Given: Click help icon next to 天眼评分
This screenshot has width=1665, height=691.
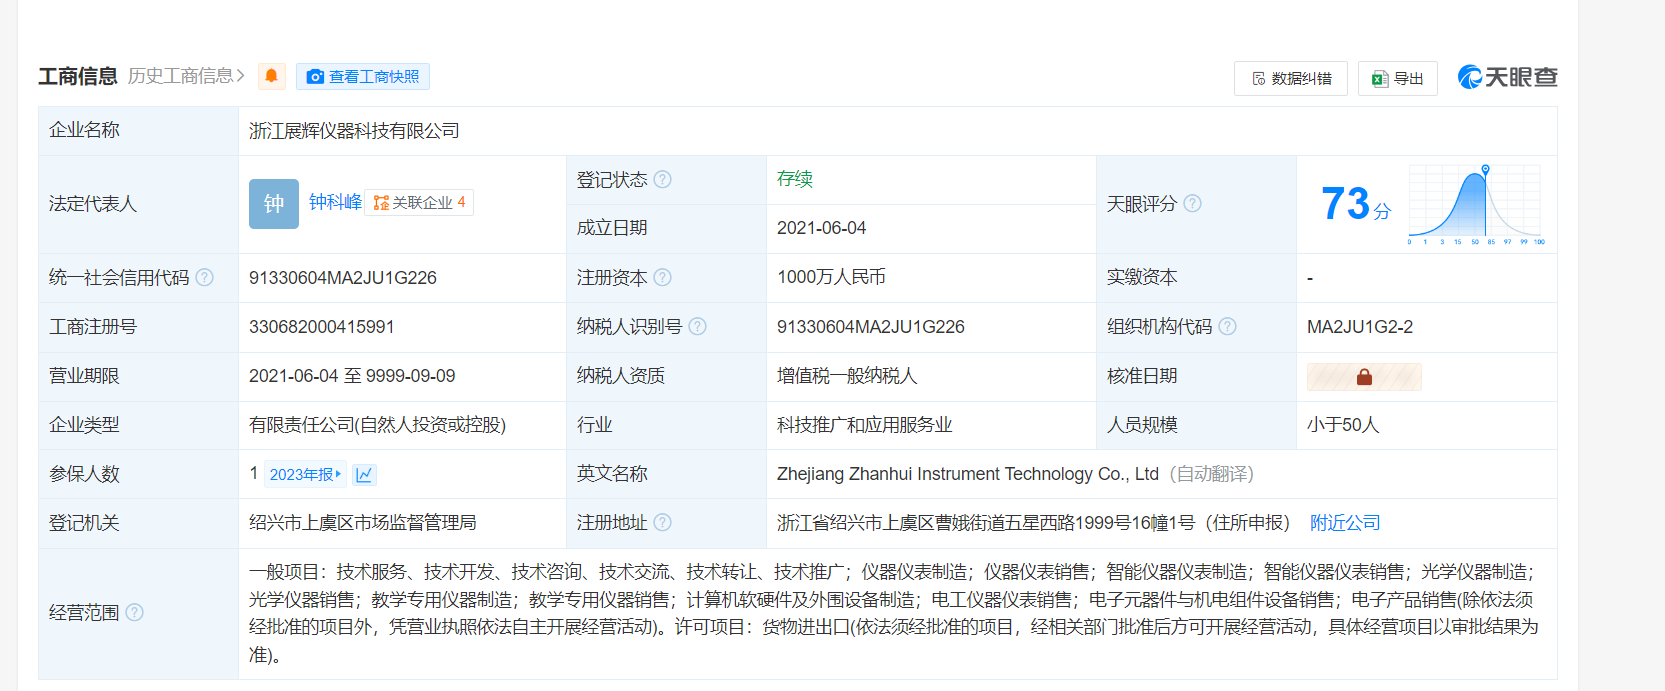Looking at the screenshot, I should click(x=1192, y=203).
